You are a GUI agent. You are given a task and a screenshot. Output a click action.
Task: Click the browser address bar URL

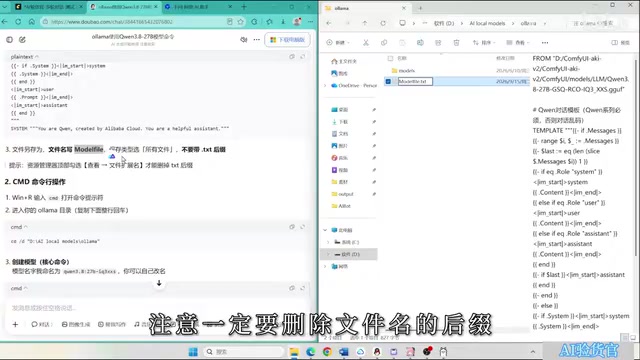tap(112, 22)
